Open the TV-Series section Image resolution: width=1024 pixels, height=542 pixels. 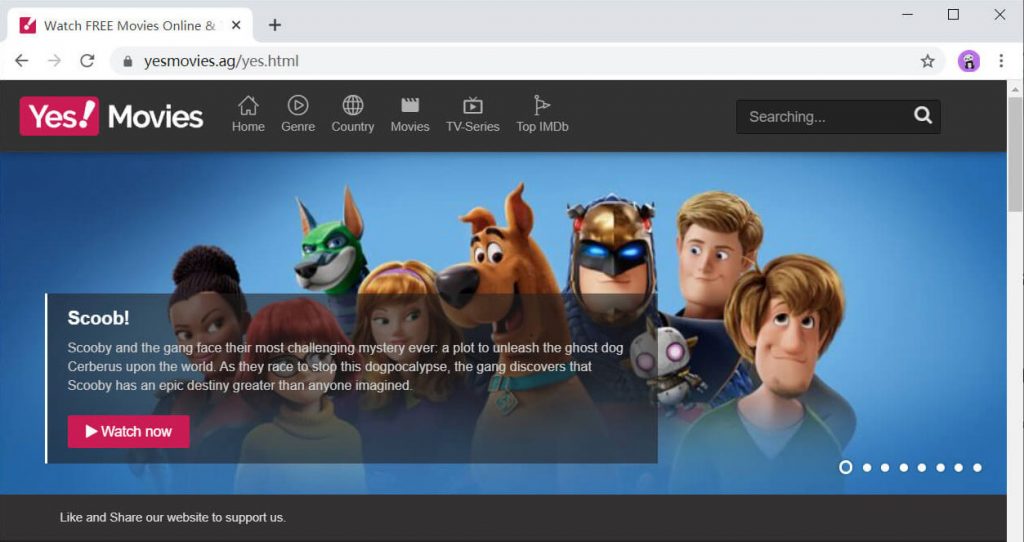point(473,114)
